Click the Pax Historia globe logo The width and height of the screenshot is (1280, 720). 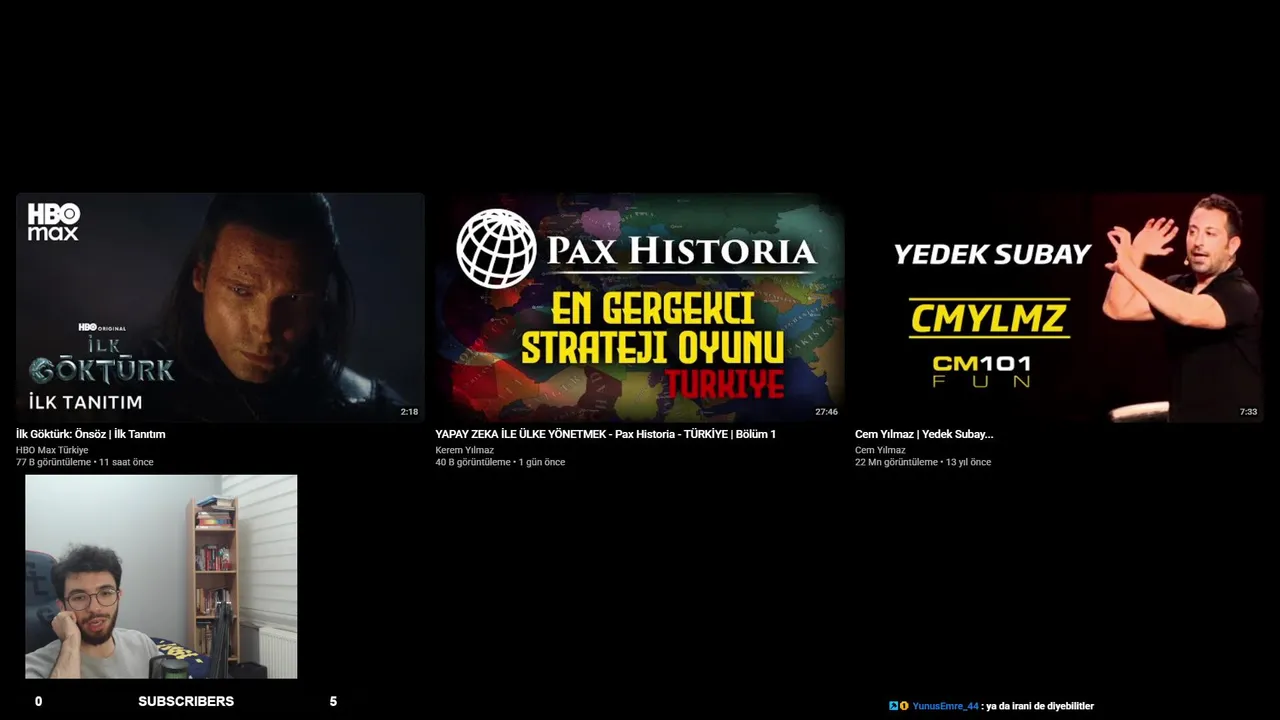pos(497,248)
